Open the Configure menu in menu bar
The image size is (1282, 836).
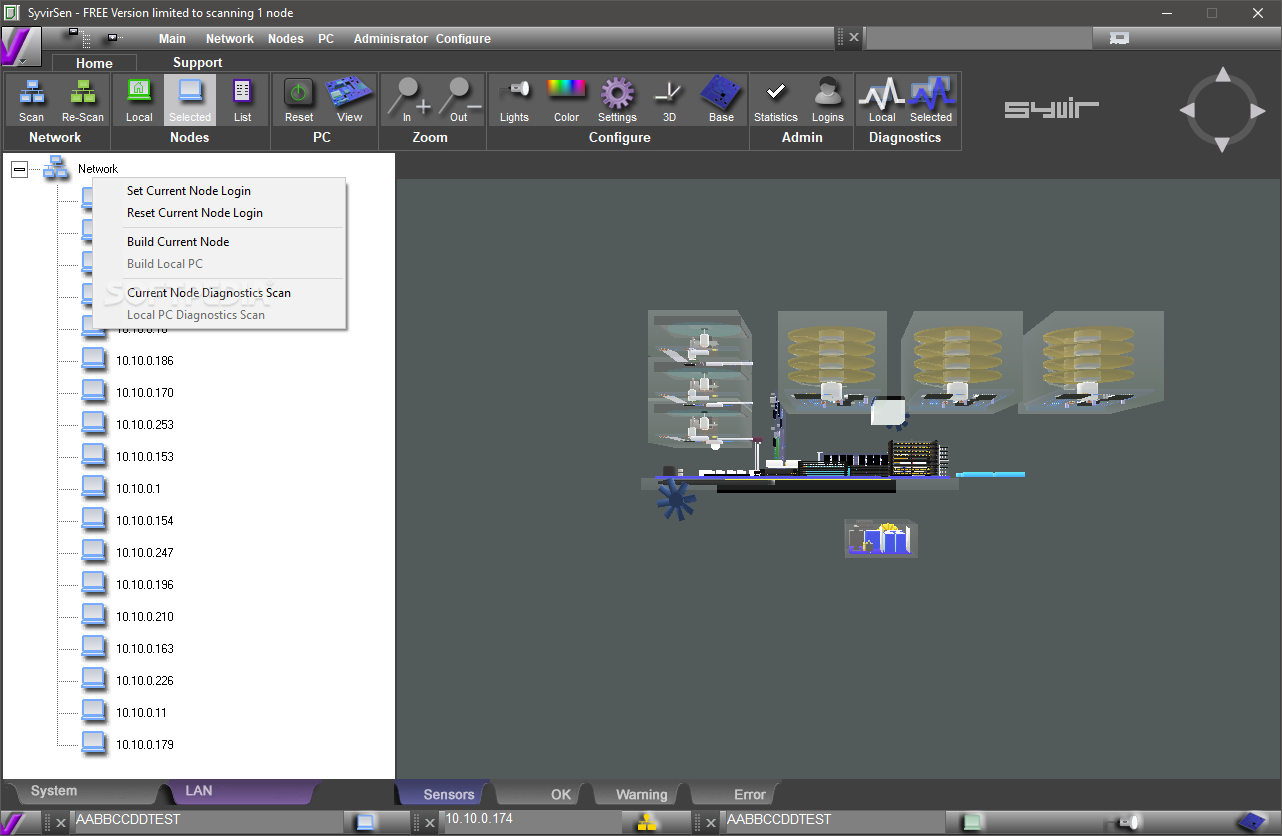[463, 39]
